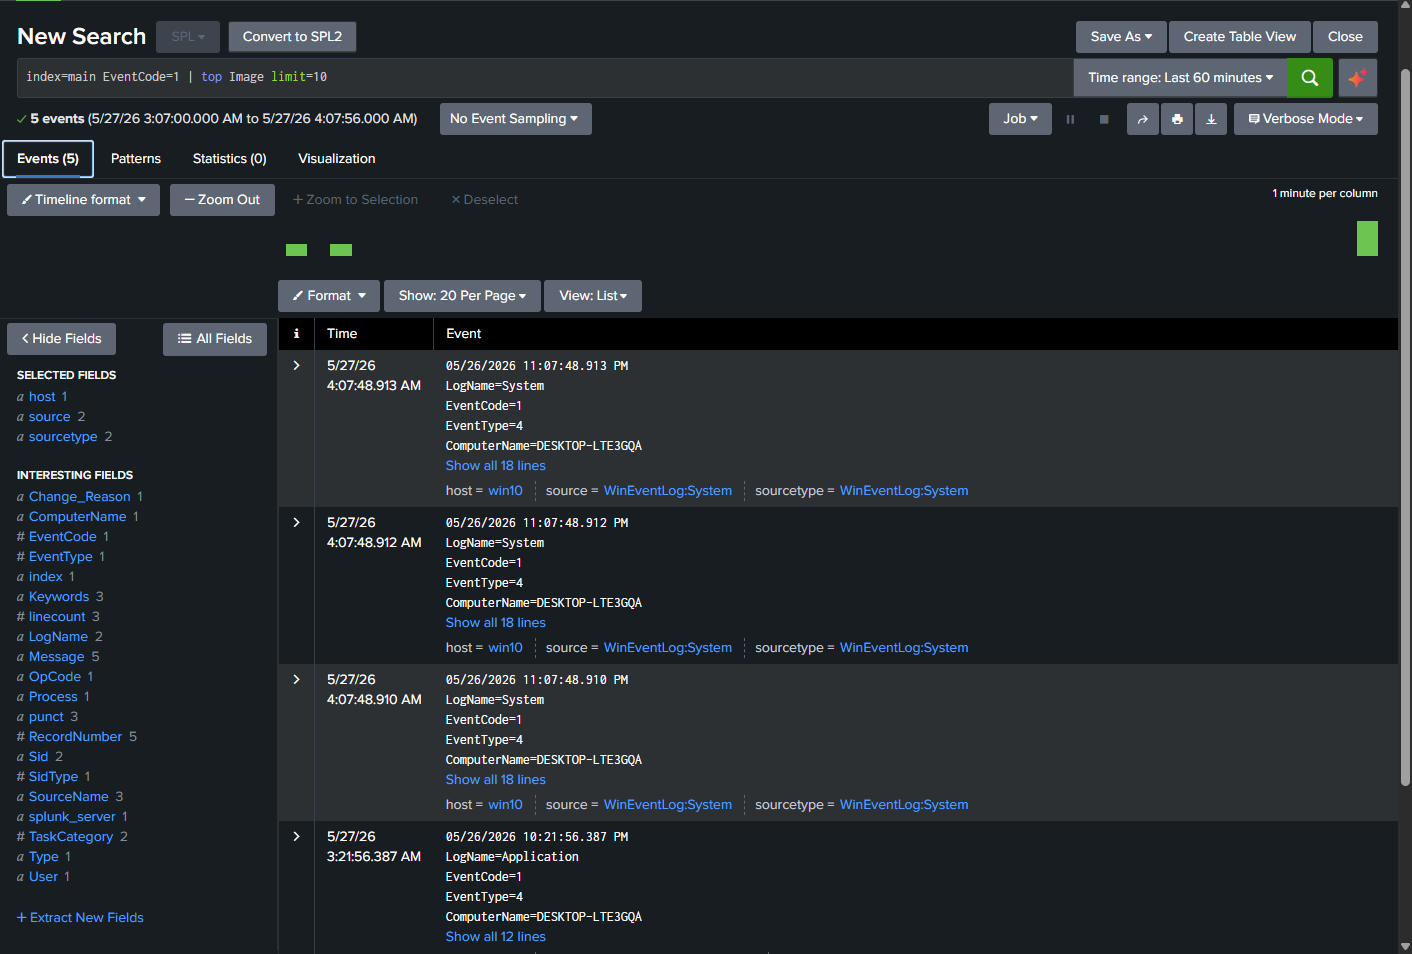Click Show all 18 lines in first event
This screenshot has width=1412, height=954.
496,466
